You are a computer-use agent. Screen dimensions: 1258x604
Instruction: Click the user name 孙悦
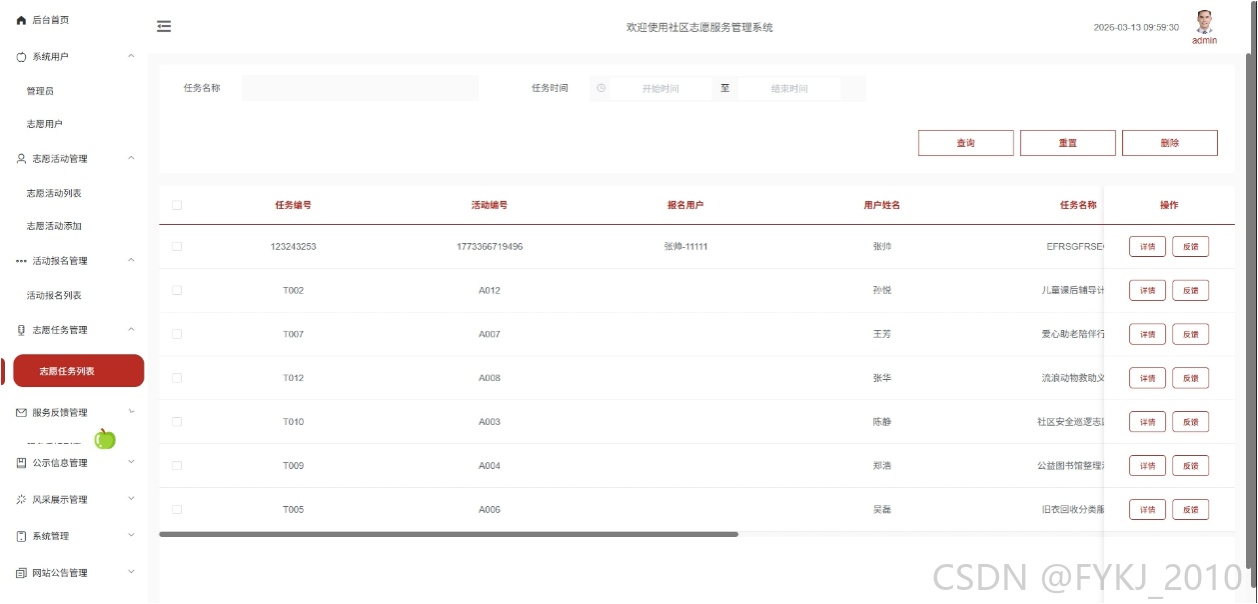pos(881,290)
